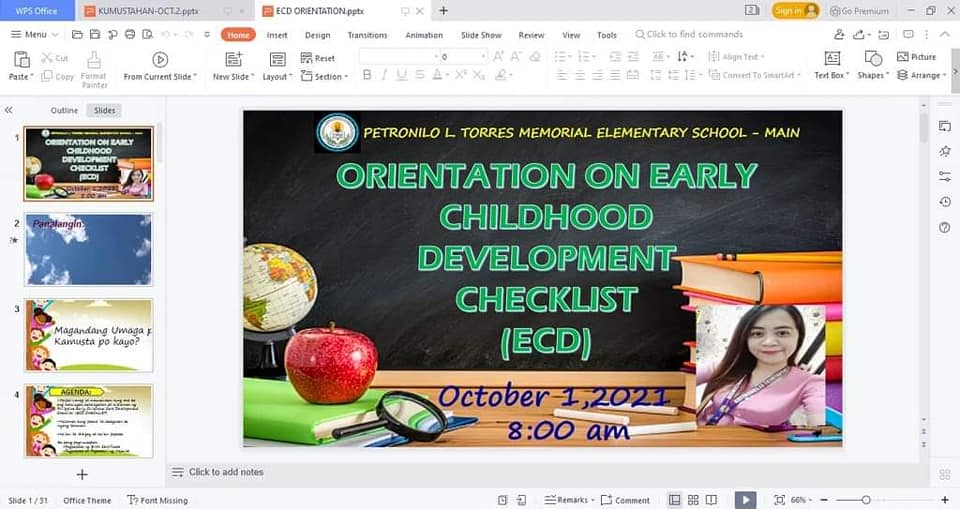The image size is (960, 509).
Task: Open the Menu button
Action: click(x=34, y=34)
